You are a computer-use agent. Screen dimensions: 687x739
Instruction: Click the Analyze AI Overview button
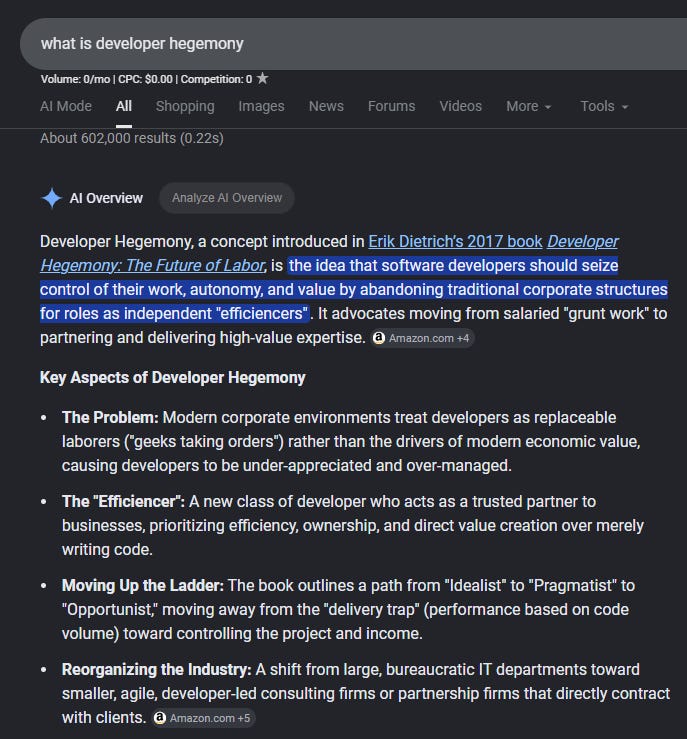pos(227,198)
